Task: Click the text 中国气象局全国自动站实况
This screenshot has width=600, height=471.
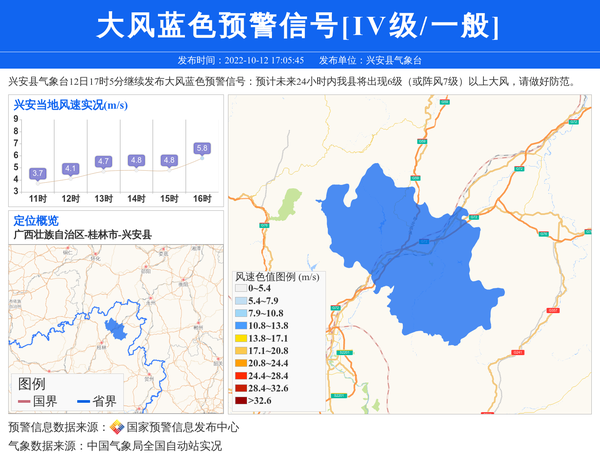Action: pos(154,446)
